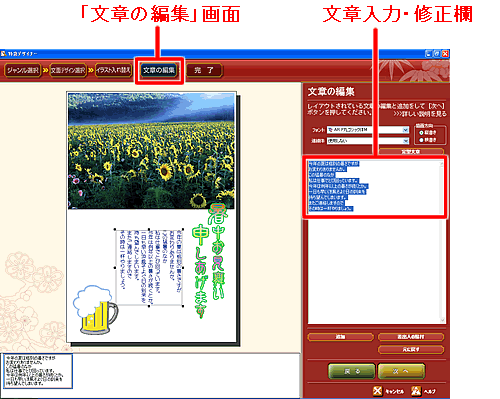Minimize the design window

pos(429,54)
